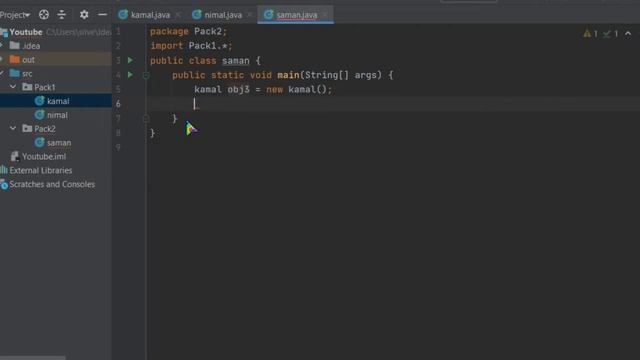Select Scratches and Consoles node
The image size is (640, 360).
[52, 184]
